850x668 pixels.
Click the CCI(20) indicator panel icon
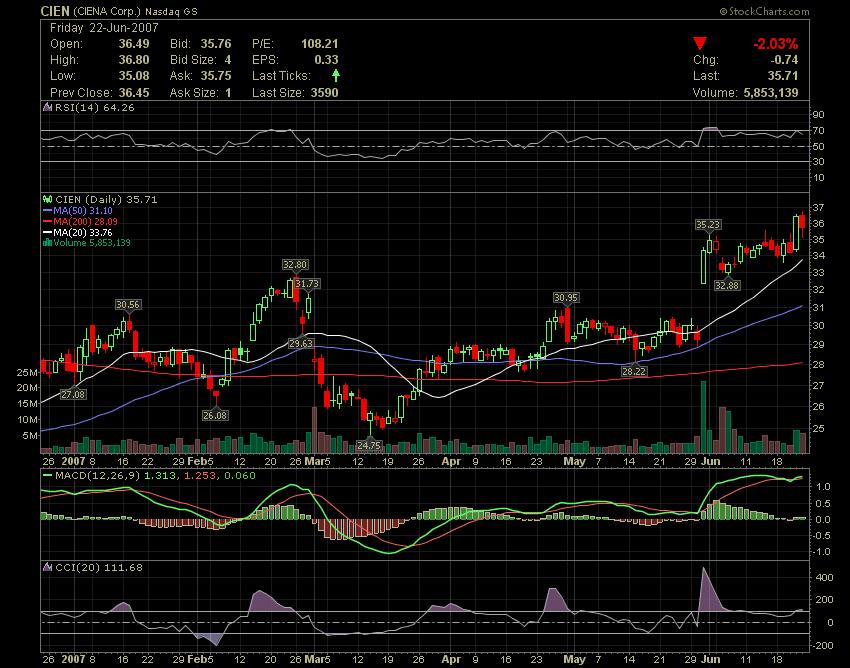tap(47, 567)
